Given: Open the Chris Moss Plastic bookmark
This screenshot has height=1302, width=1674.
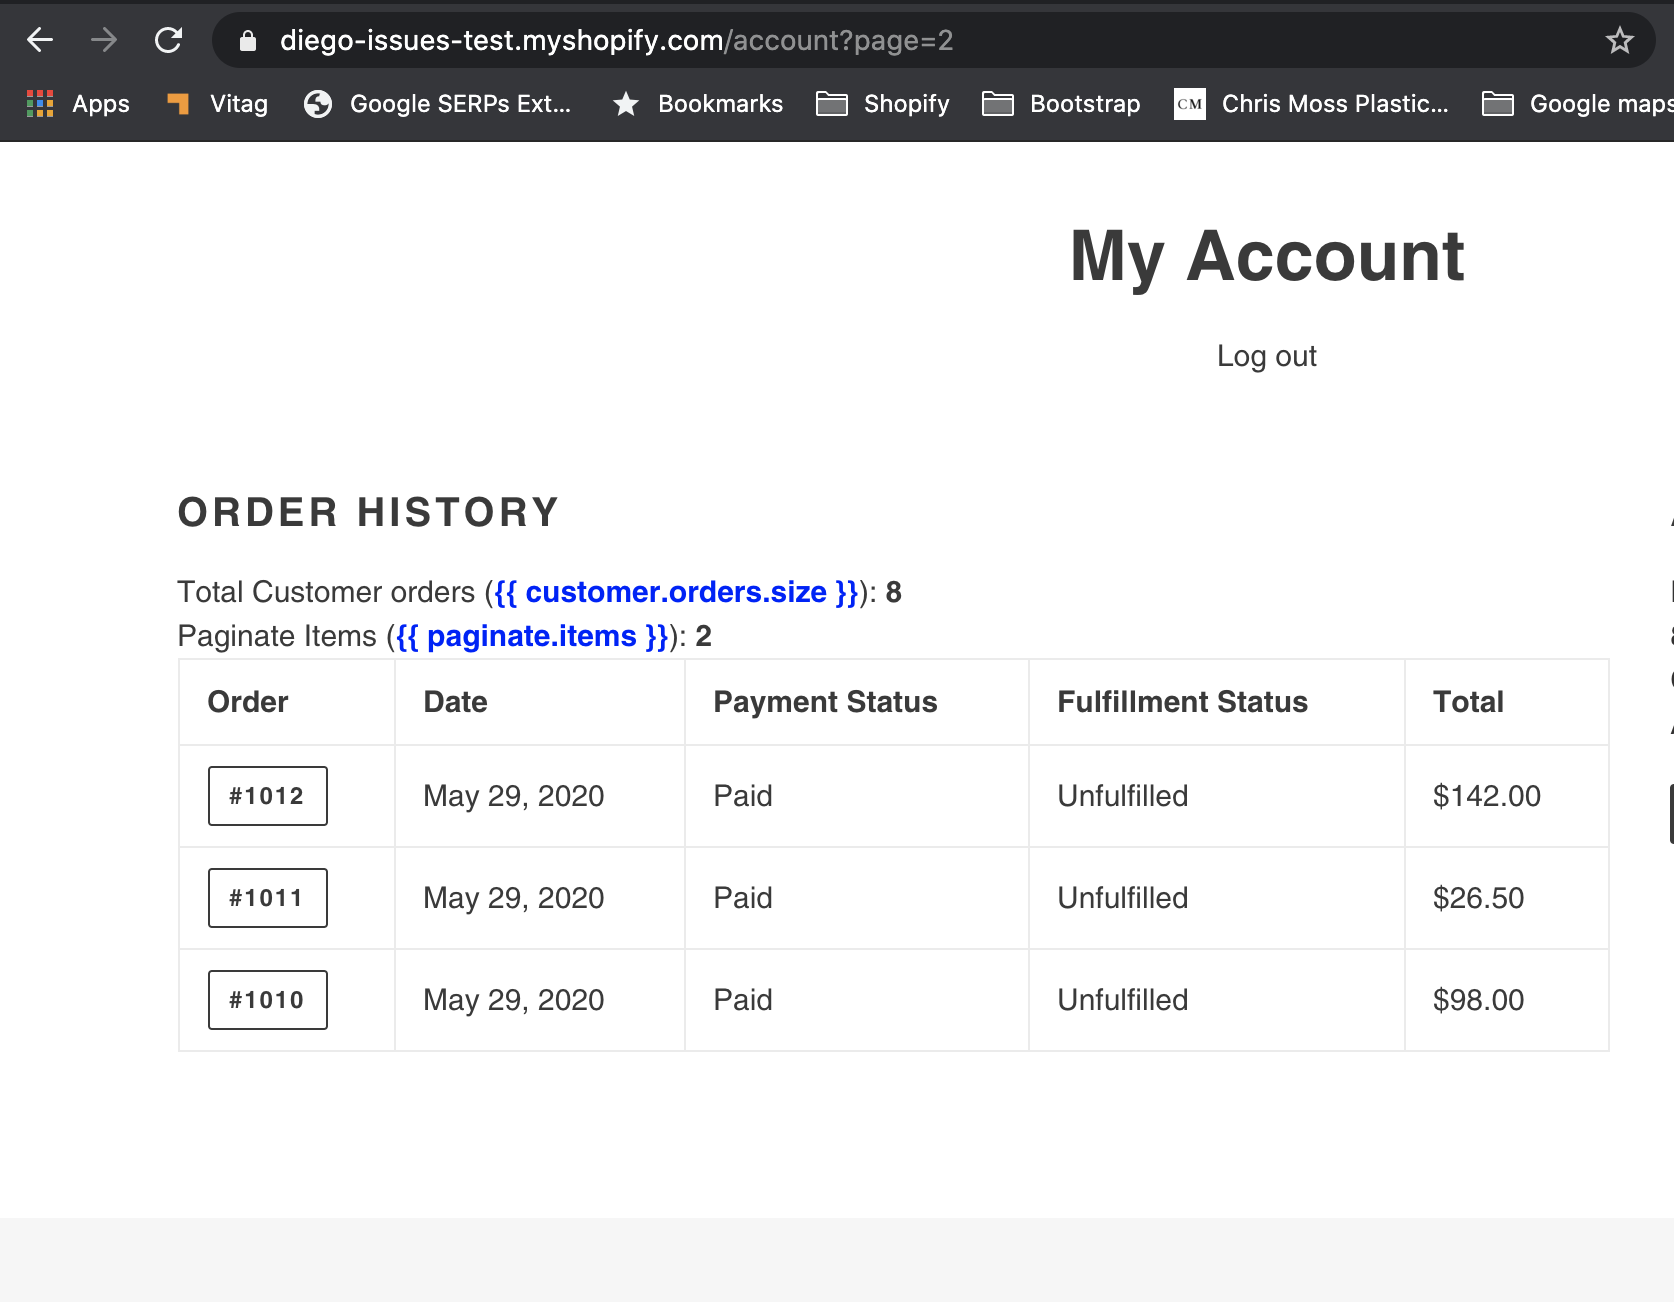Looking at the screenshot, I should coord(1311,104).
